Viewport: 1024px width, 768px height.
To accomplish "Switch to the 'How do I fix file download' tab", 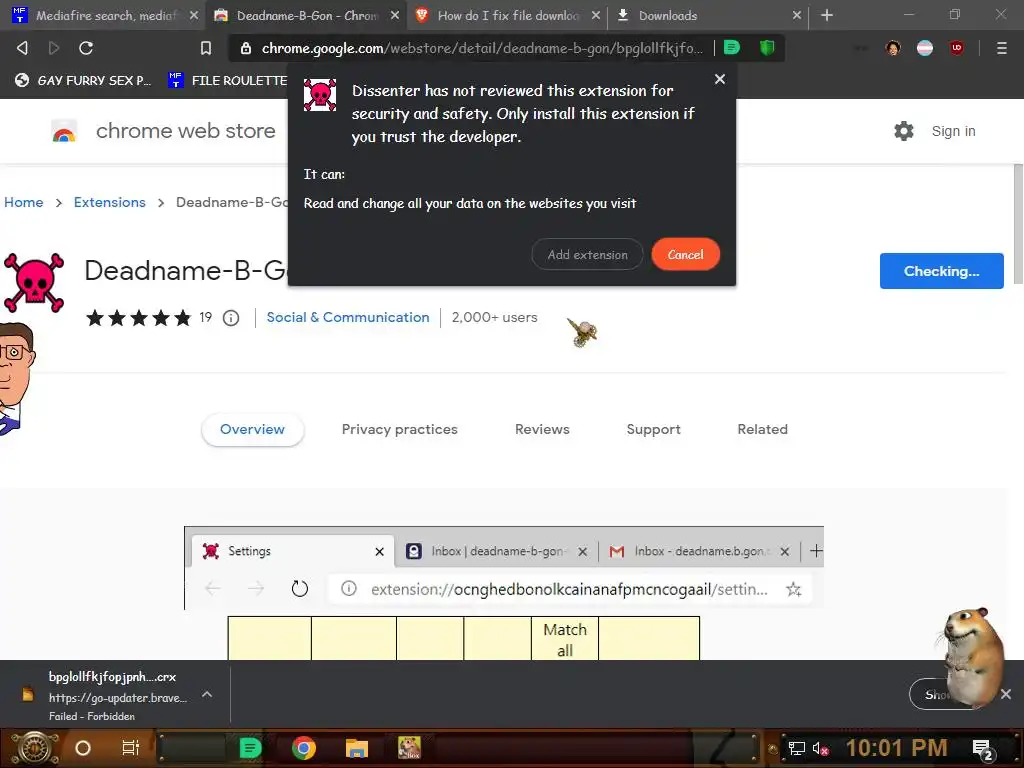I will tap(507, 15).
